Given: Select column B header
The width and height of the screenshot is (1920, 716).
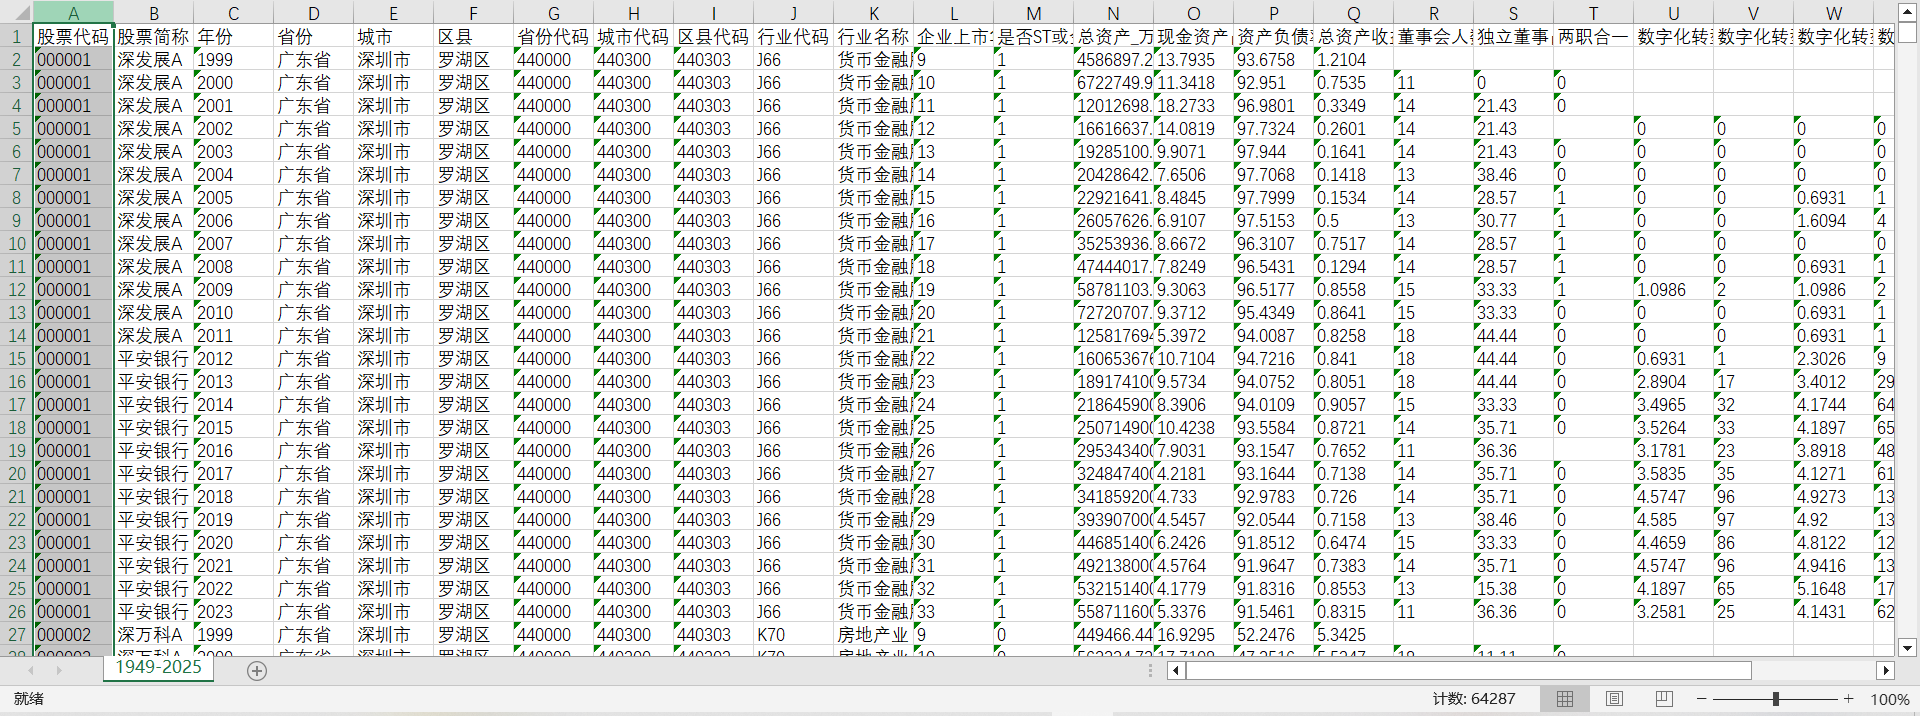Looking at the screenshot, I should click(x=153, y=13).
